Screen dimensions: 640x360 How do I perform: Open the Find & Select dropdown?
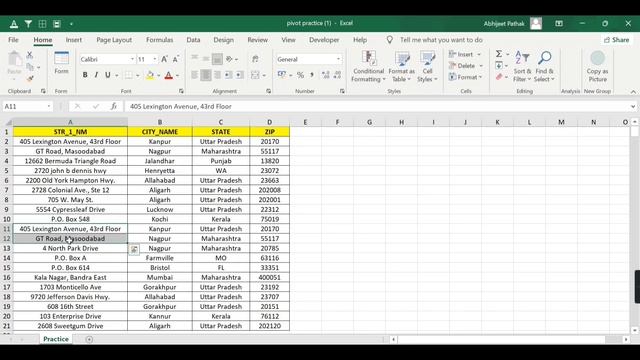click(544, 67)
